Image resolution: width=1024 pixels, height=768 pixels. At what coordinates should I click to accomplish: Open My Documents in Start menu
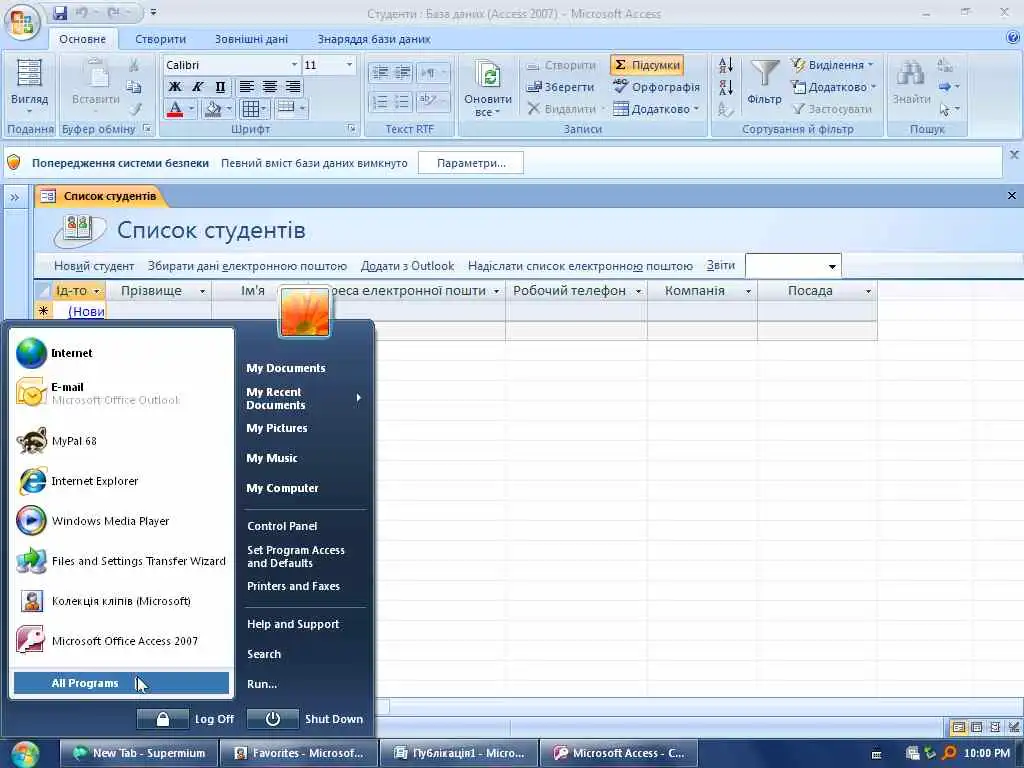click(x=285, y=368)
